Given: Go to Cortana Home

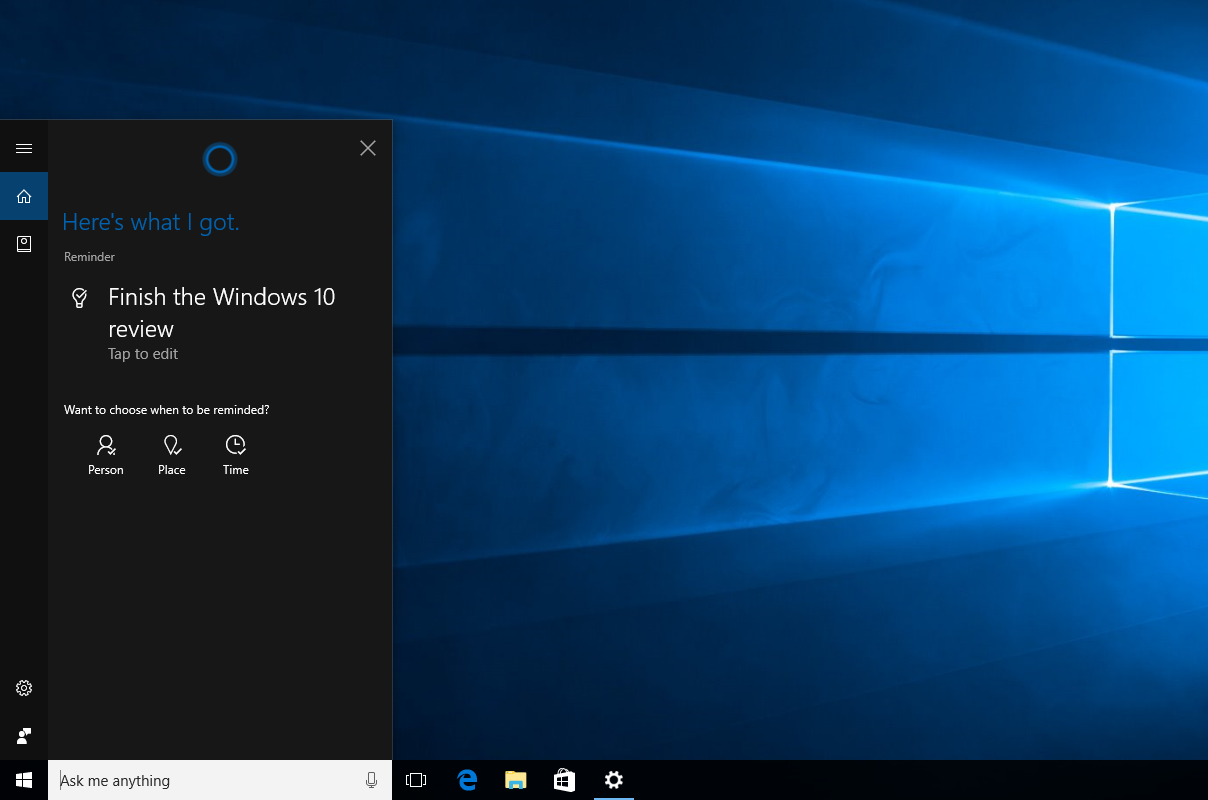Looking at the screenshot, I should [24, 196].
